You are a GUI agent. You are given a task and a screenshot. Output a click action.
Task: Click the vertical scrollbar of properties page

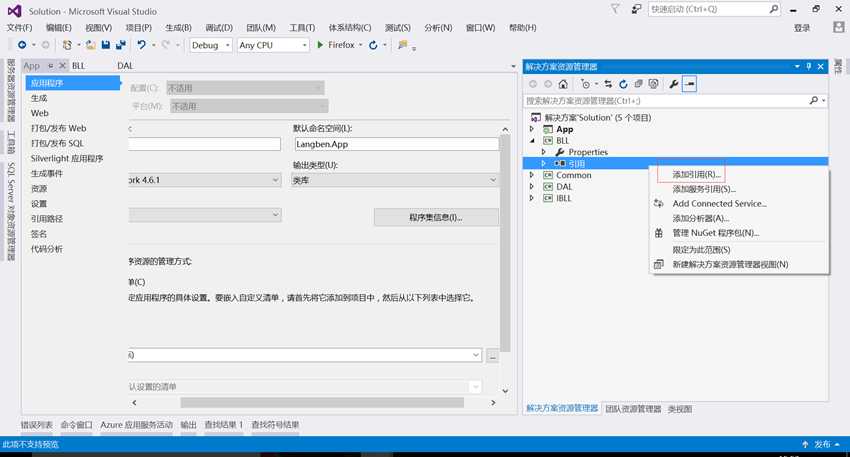point(505,244)
